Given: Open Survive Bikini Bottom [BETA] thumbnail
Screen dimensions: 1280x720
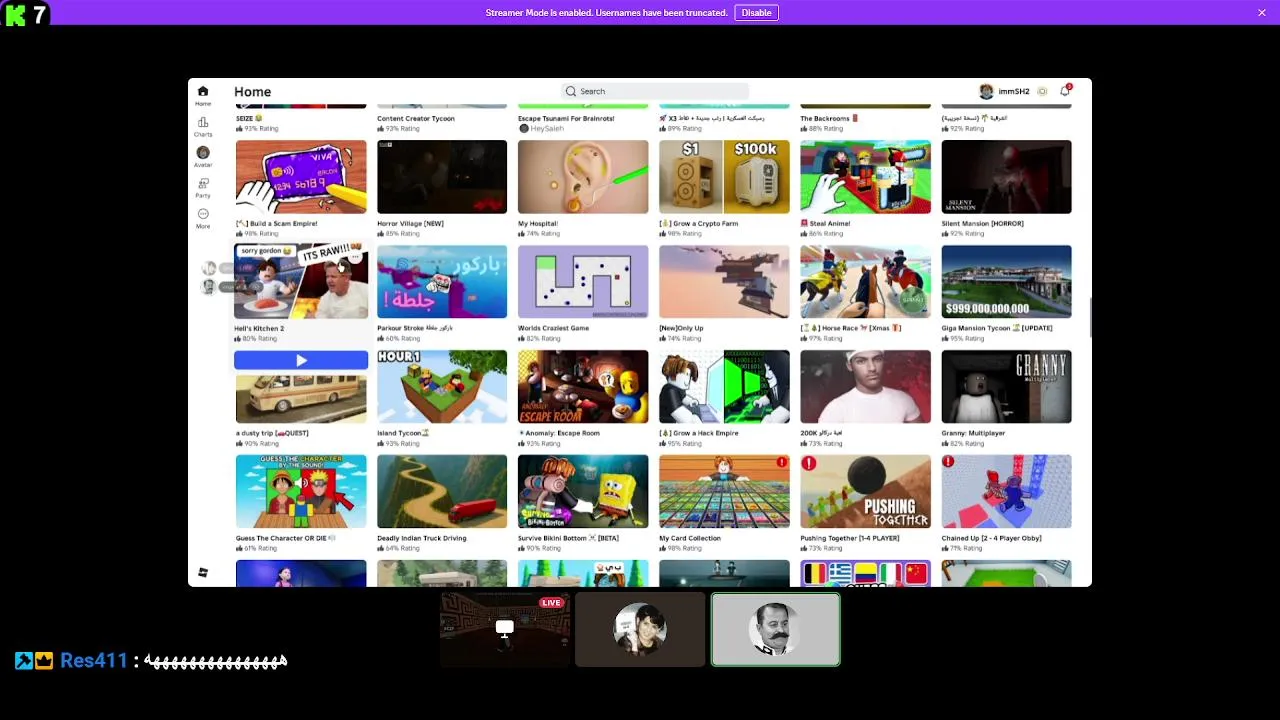Looking at the screenshot, I should pyautogui.click(x=583, y=492).
